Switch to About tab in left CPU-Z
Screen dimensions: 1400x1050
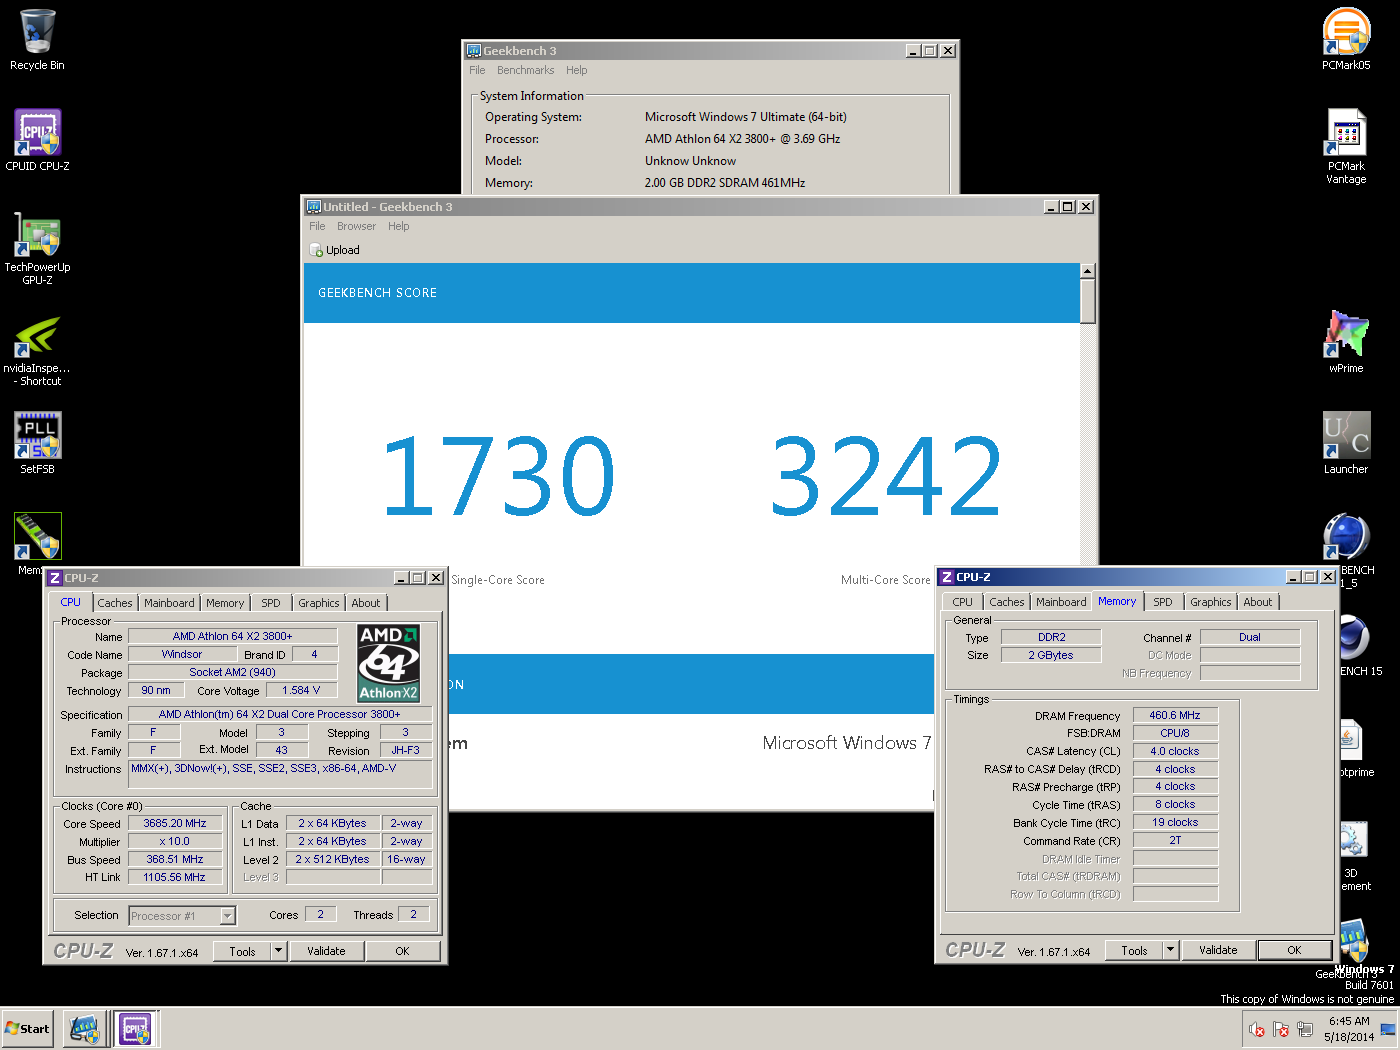click(x=366, y=603)
